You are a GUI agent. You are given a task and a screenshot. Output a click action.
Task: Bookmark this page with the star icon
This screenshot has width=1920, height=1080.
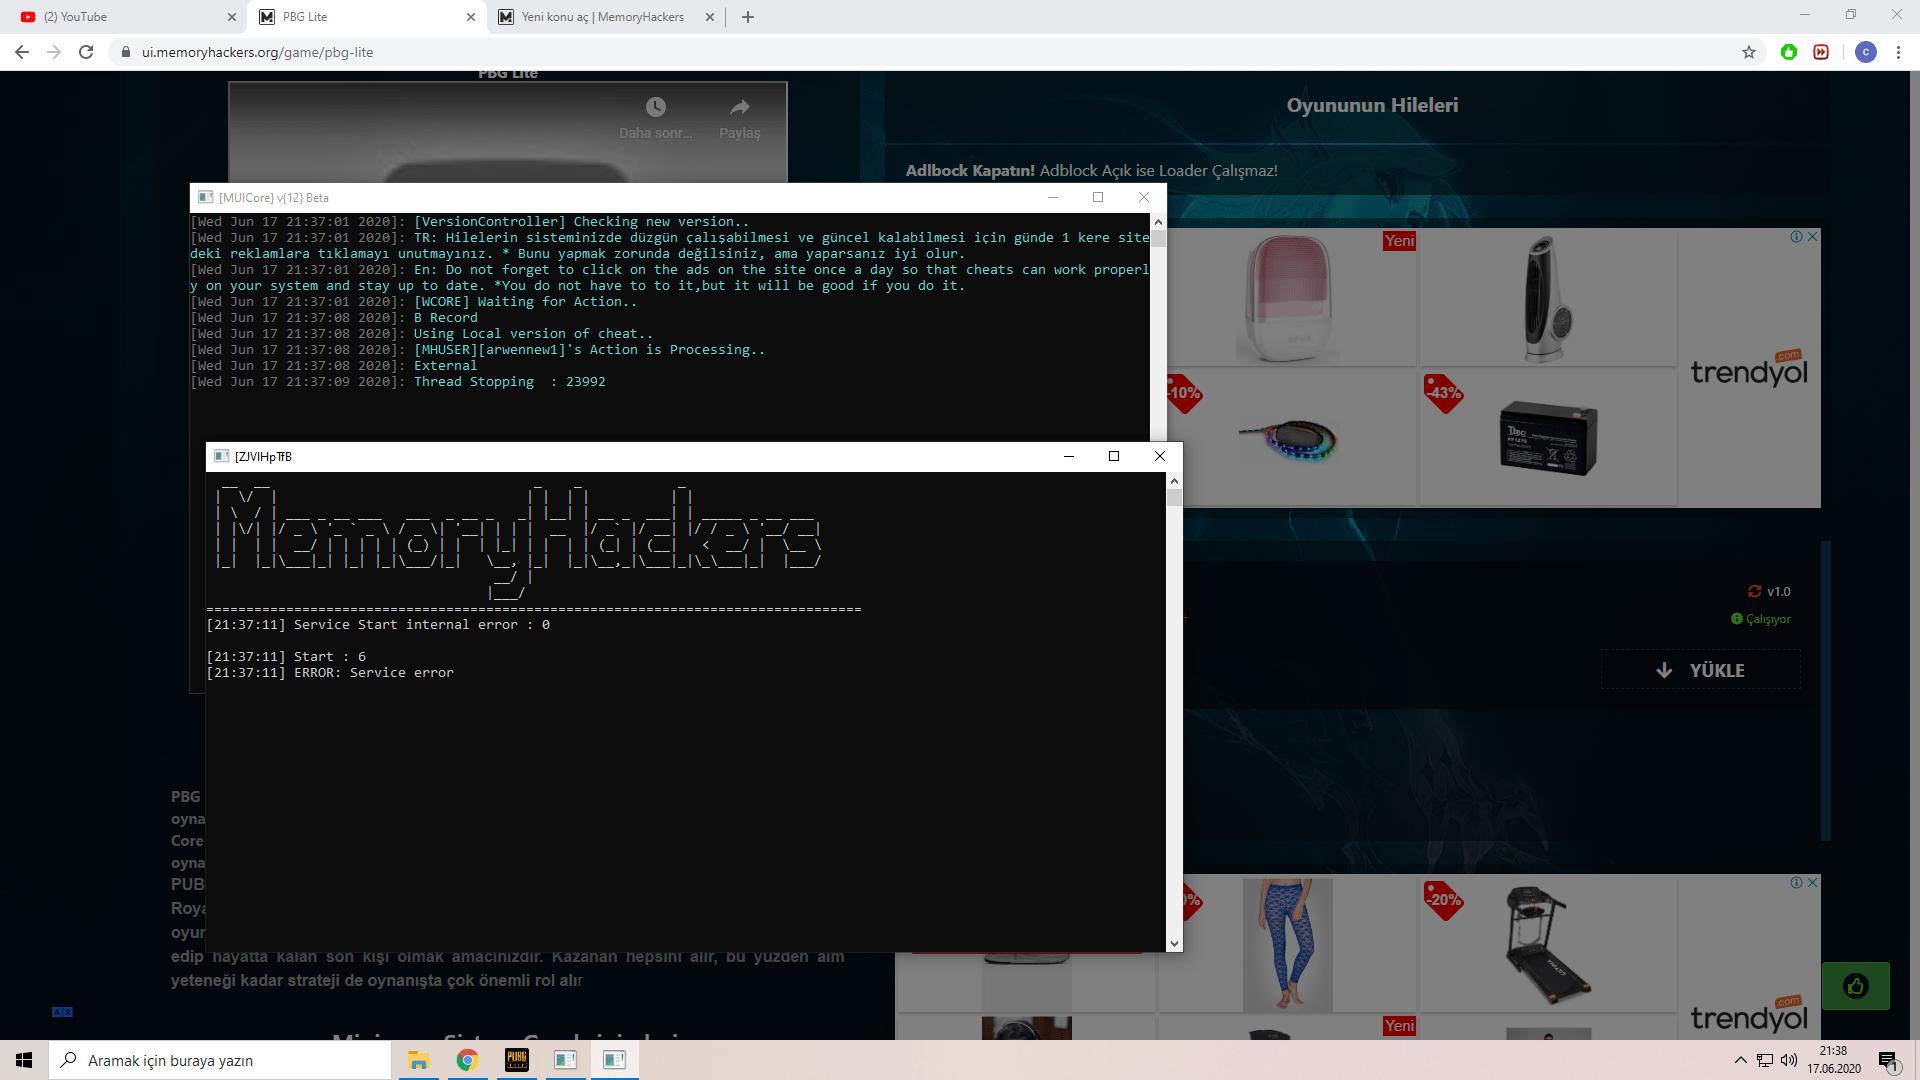(1749, 52)
